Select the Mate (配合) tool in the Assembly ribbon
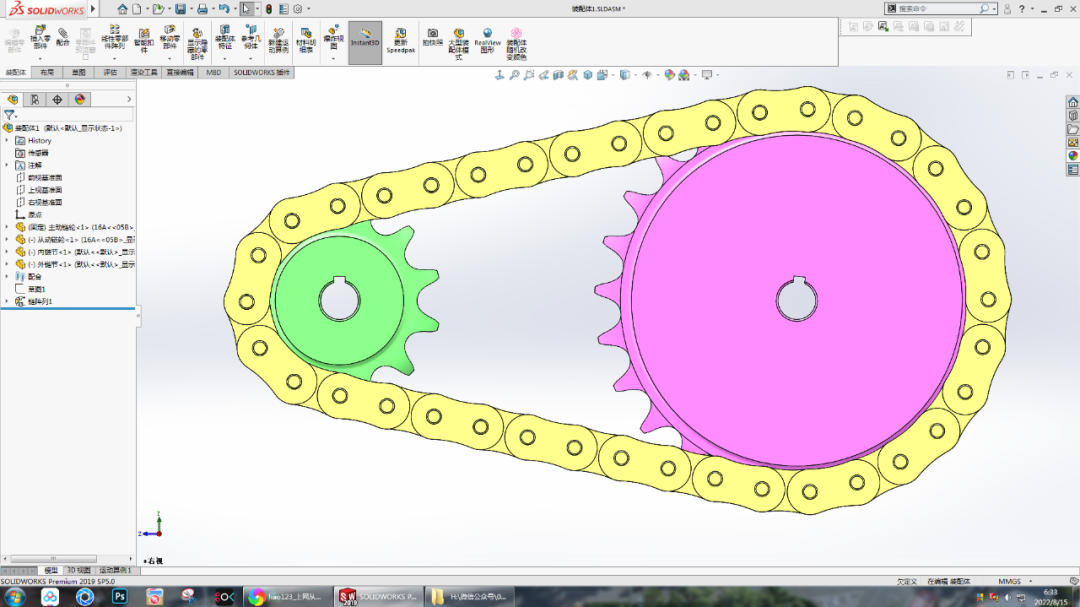 [x=62, y=38]
